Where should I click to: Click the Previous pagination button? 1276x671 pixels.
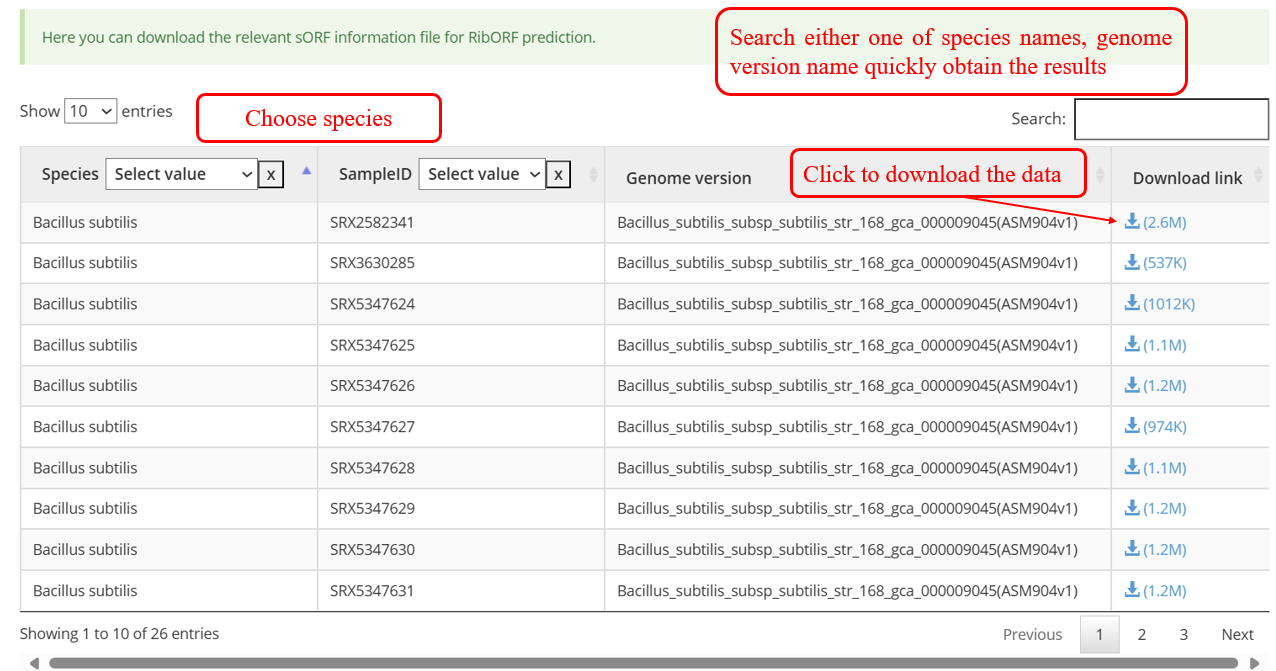pos(1032,634)
